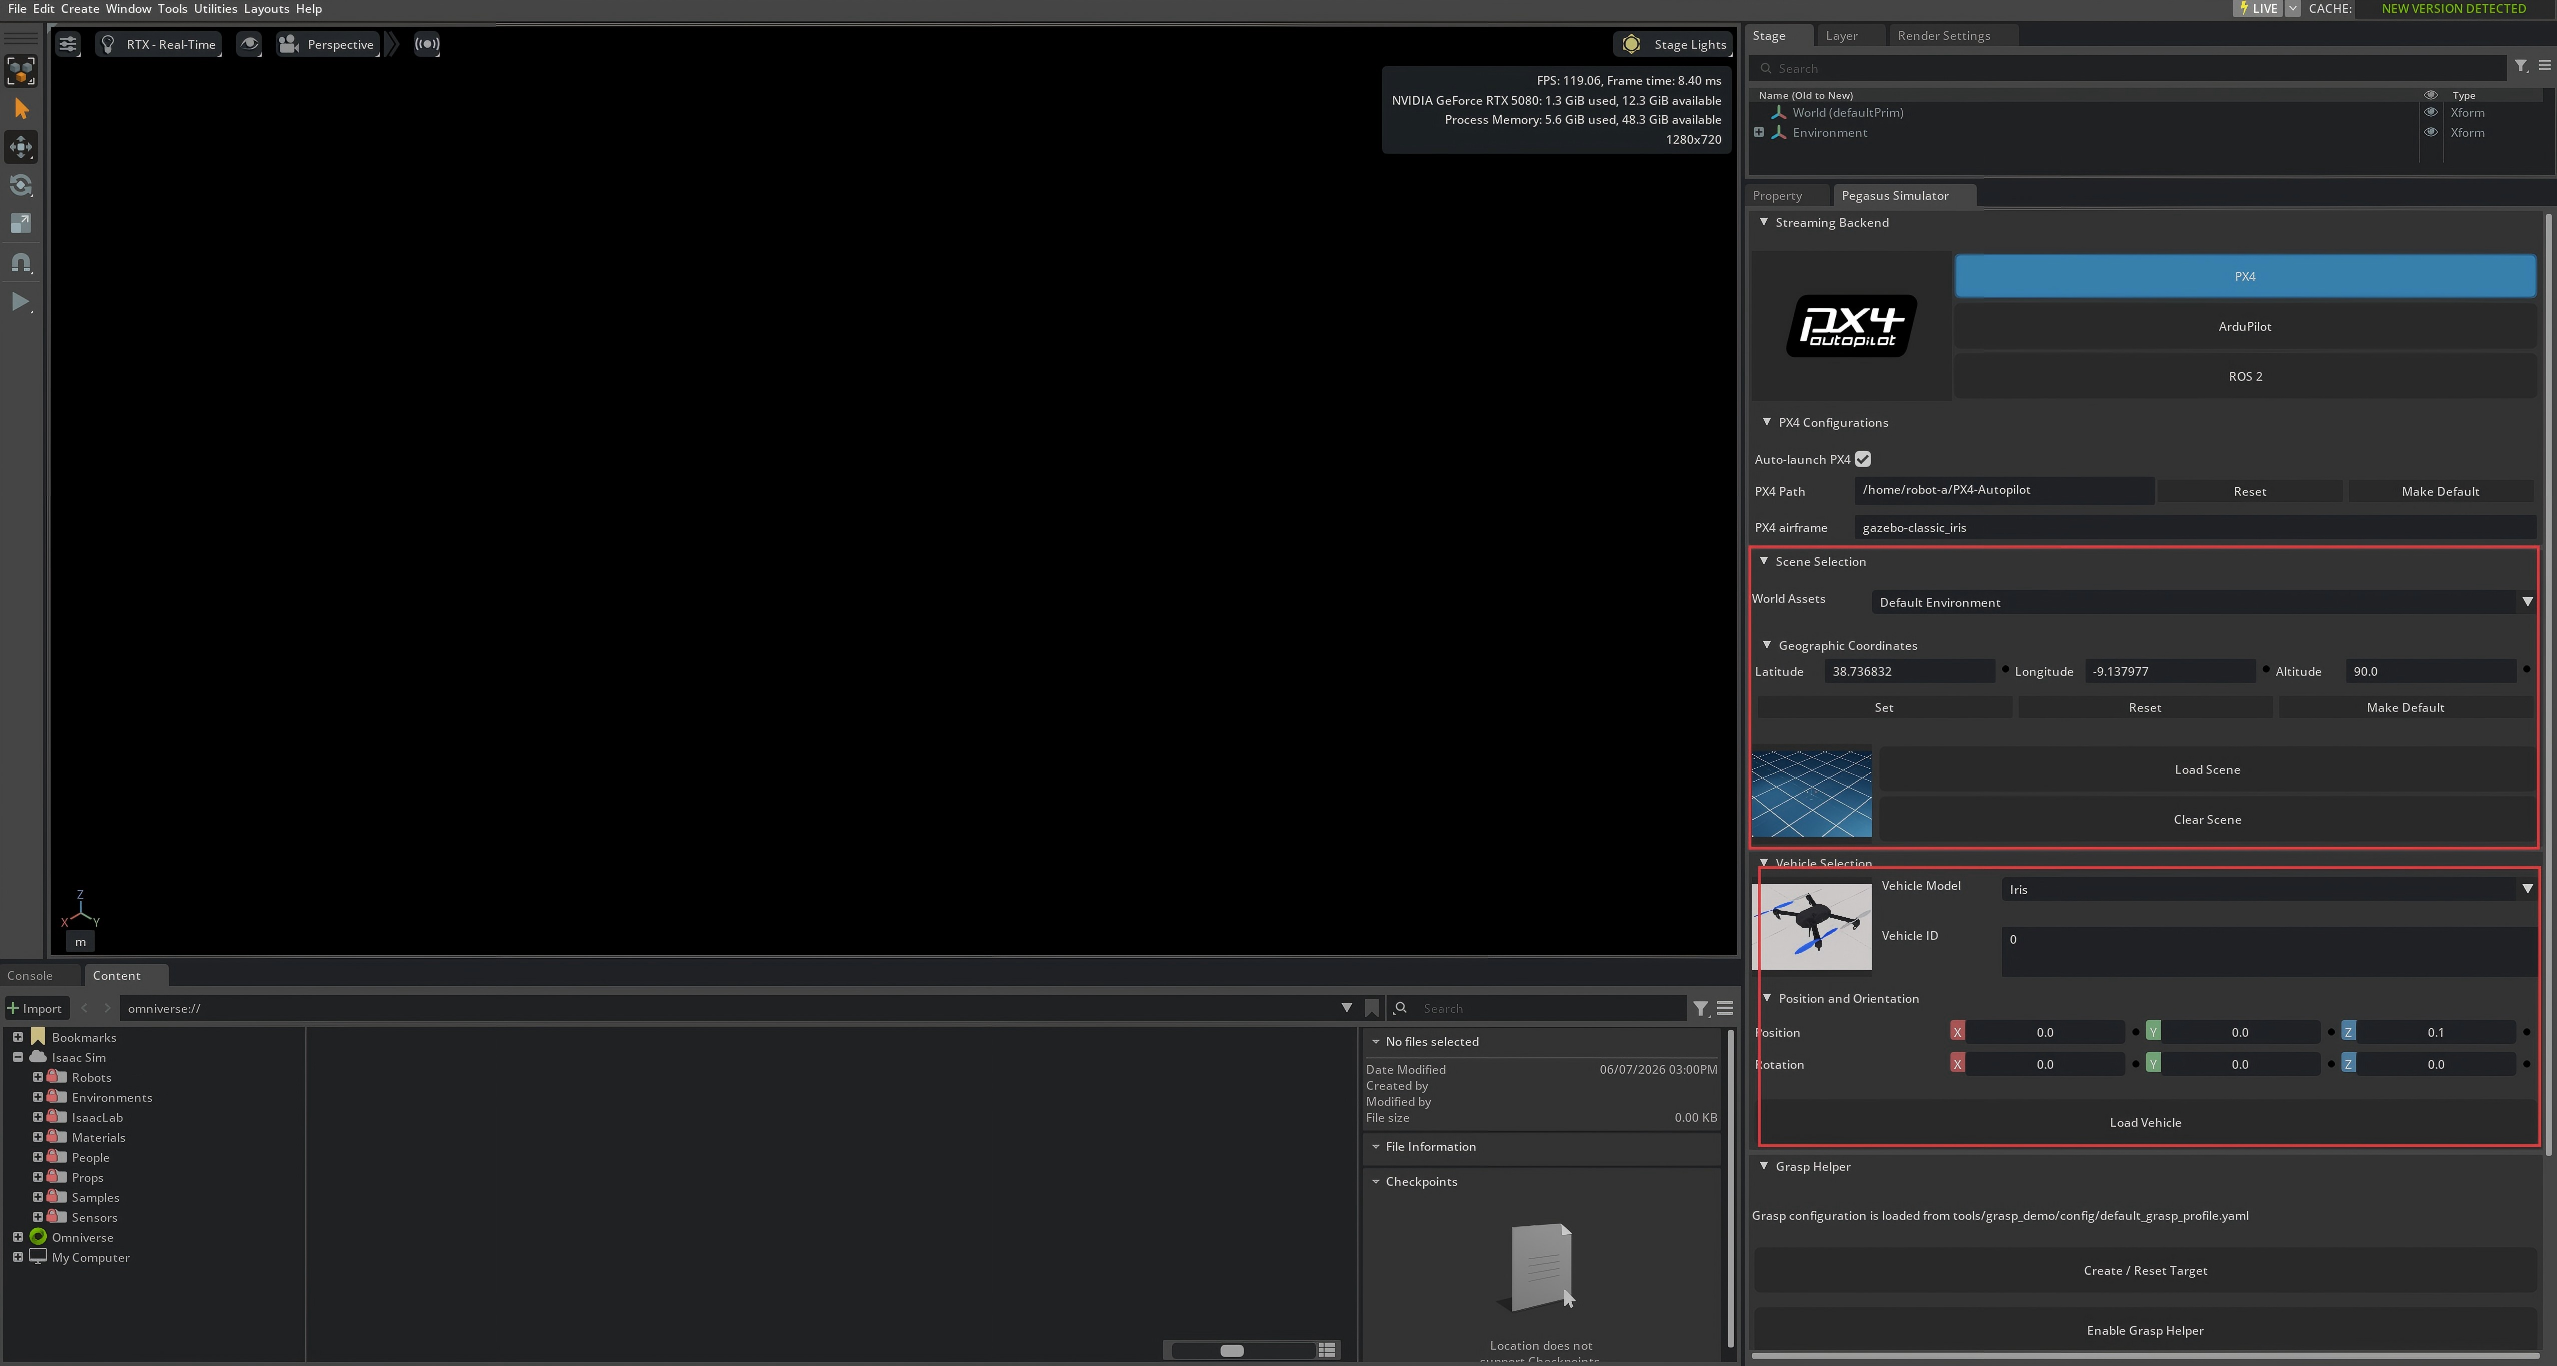Switch to the Render Settings tab

[1943, 36]
